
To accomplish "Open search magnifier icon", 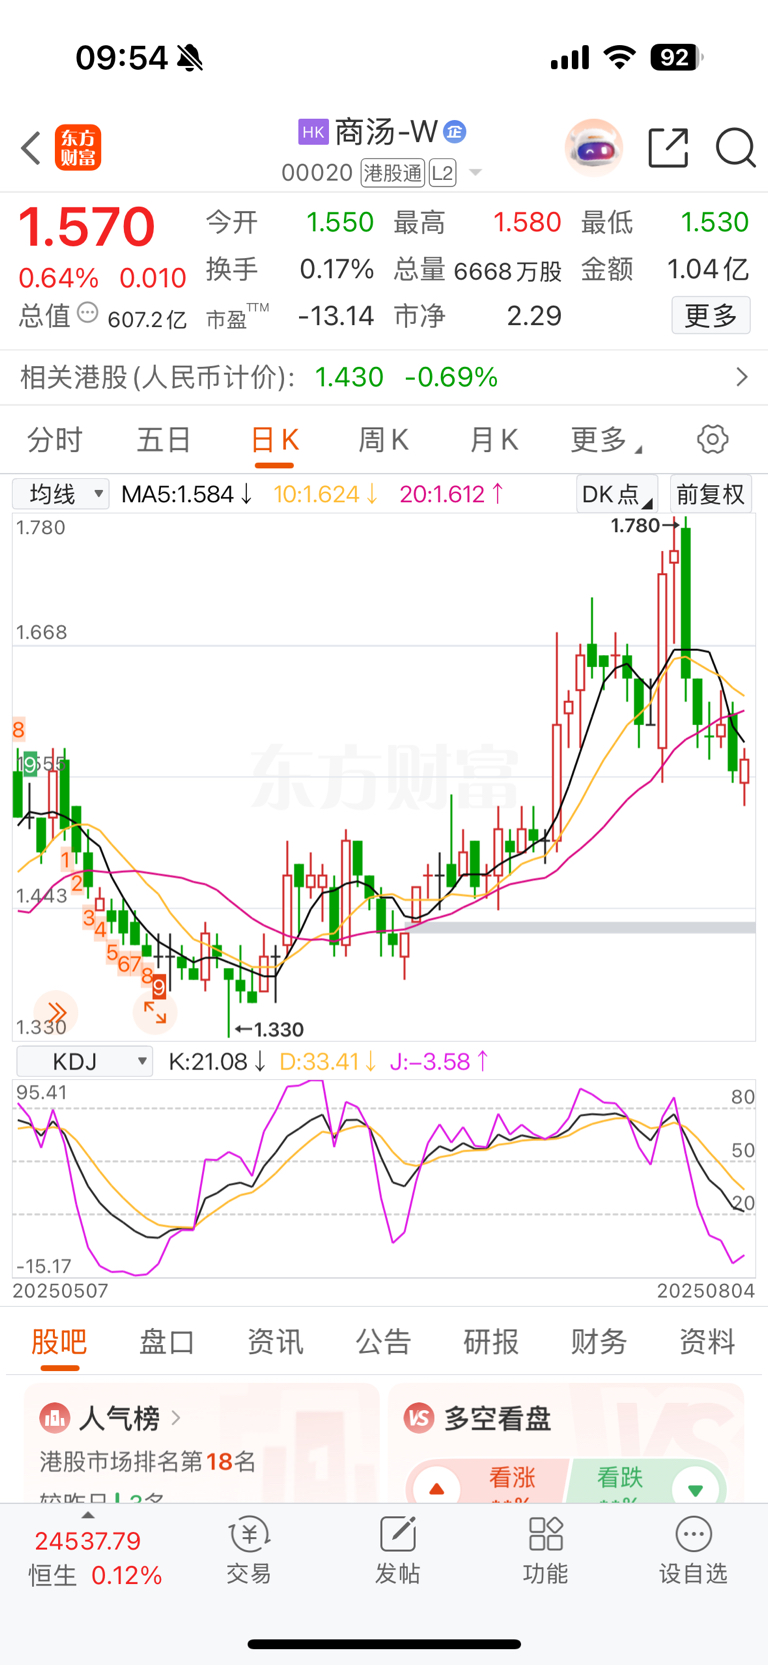I will click(x=735, y=148).
